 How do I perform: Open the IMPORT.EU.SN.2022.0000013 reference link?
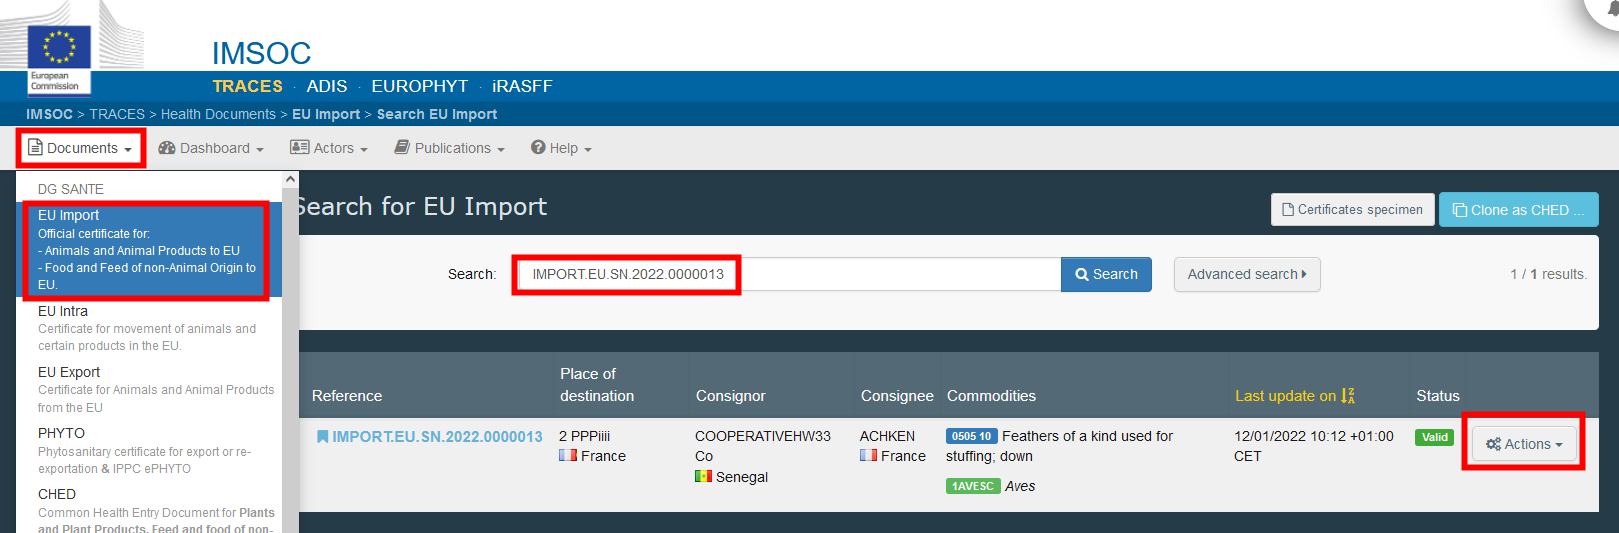[x=437, y=437]
